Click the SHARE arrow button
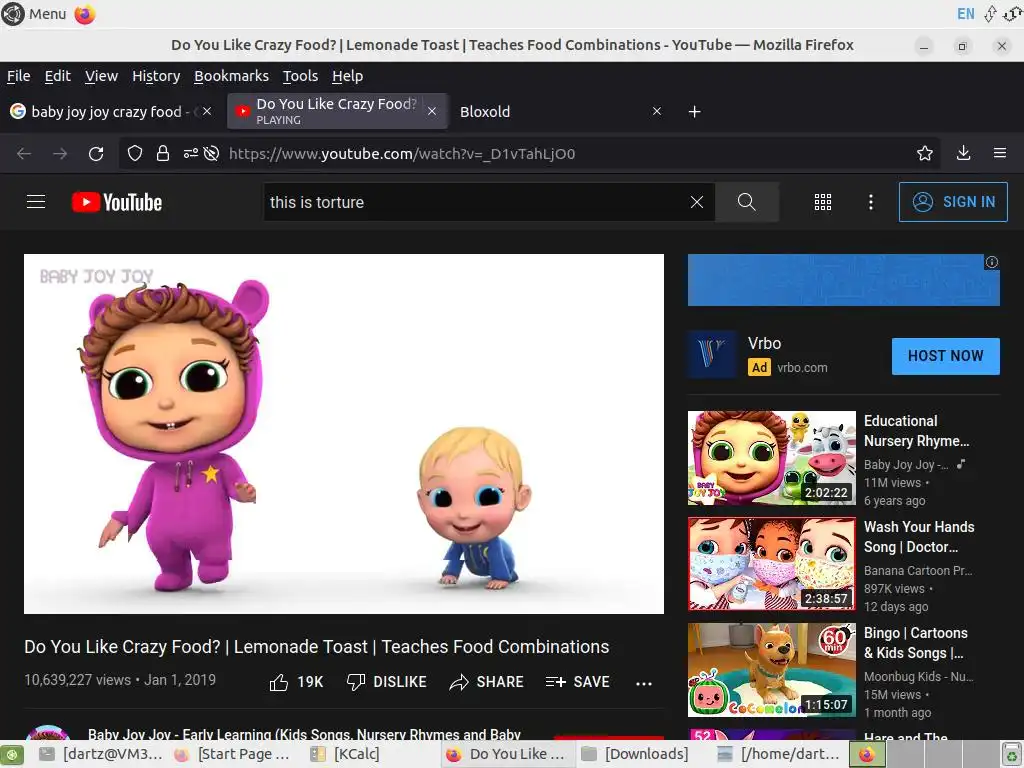1024x768 pixels. point(487,682)
